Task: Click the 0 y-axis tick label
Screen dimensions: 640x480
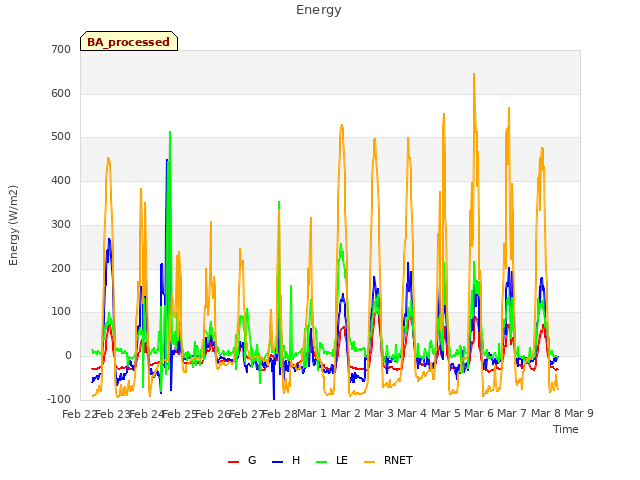Action: [x=68, y=356]
